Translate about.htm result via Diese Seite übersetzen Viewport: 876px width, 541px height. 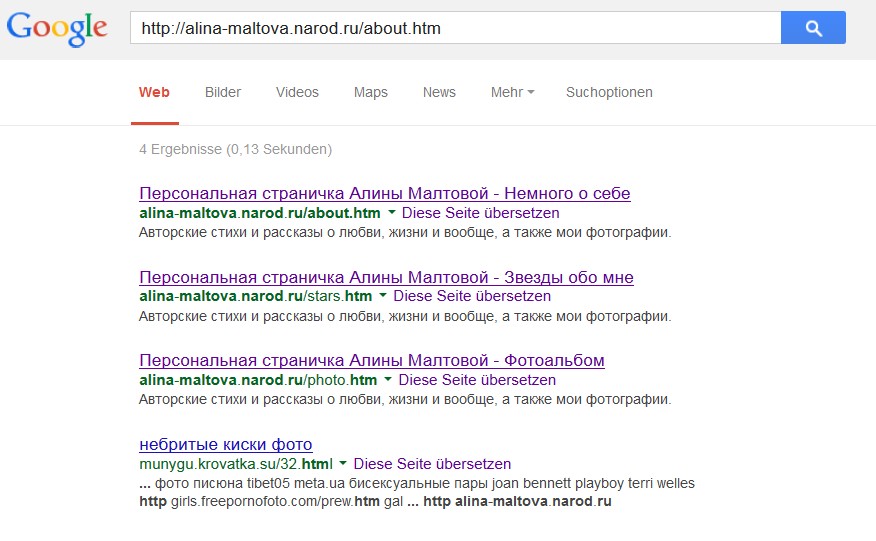(x=480, y=213)
